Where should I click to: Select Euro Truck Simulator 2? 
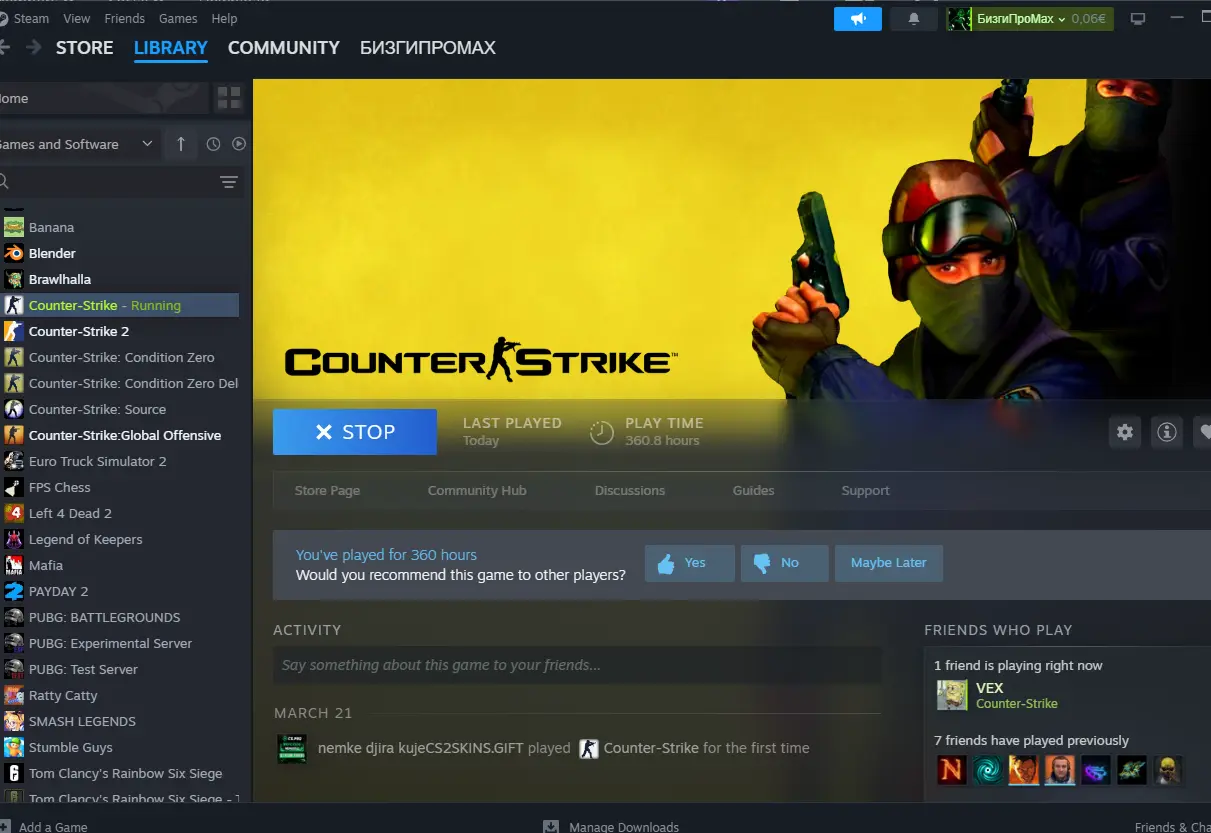[120, 461]
